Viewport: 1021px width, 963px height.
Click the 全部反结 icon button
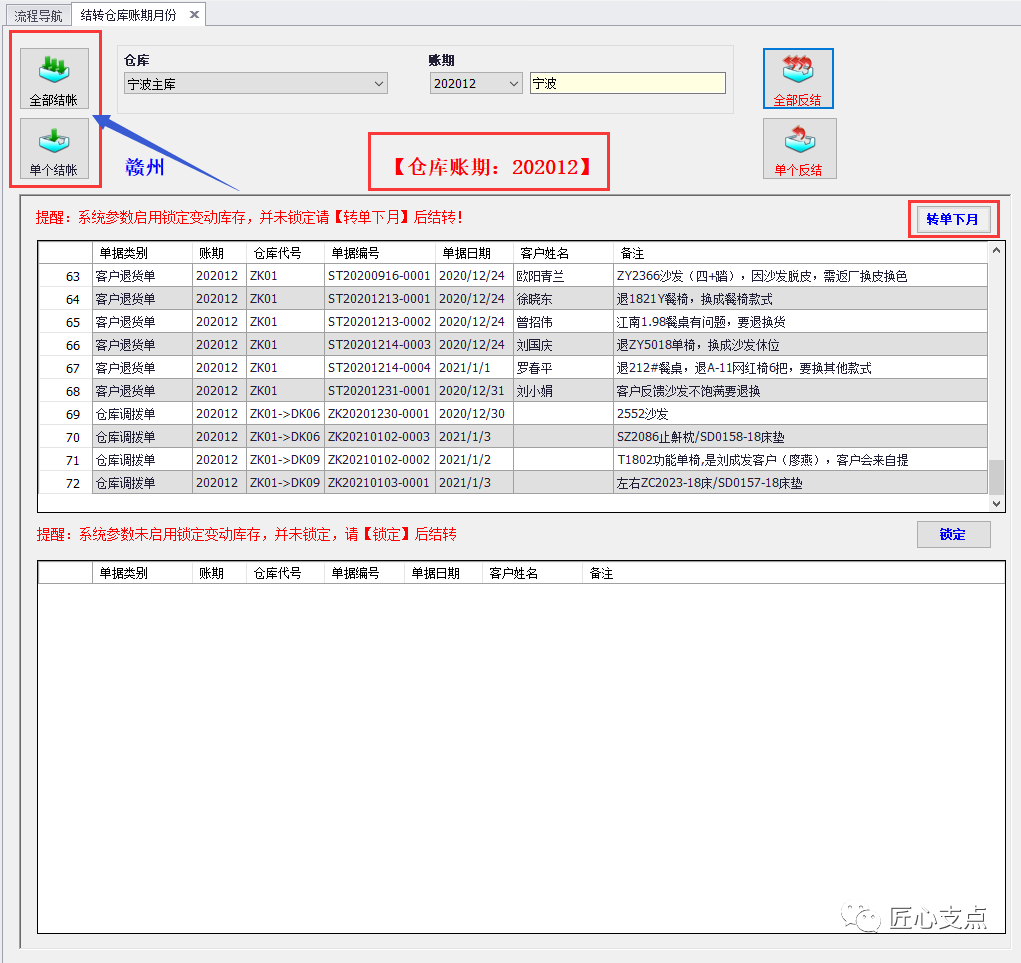coord(797,78)
